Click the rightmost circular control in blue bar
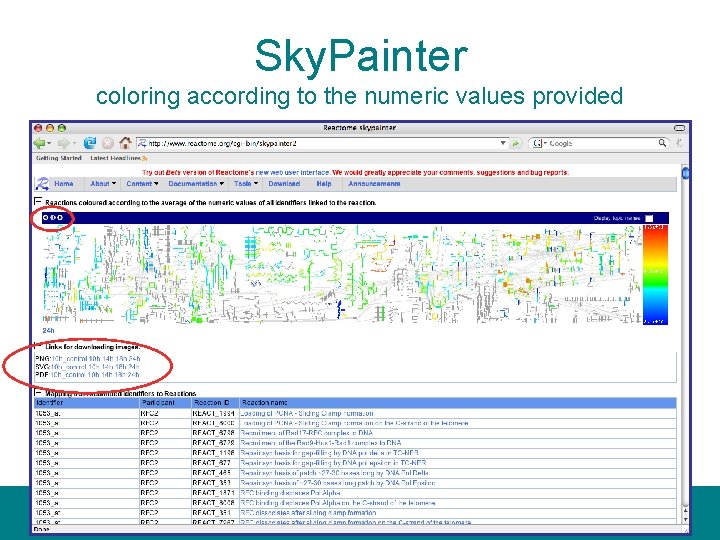Viewport: 720px width, 540px height. [60, 218]
